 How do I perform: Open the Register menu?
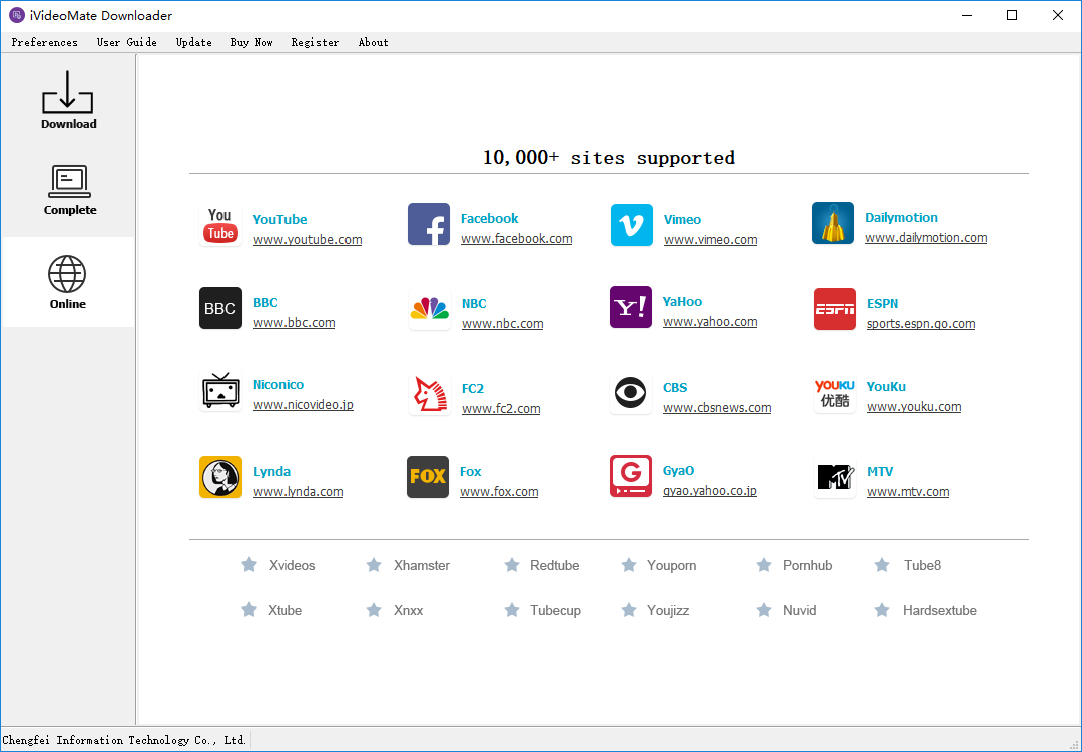315,42
